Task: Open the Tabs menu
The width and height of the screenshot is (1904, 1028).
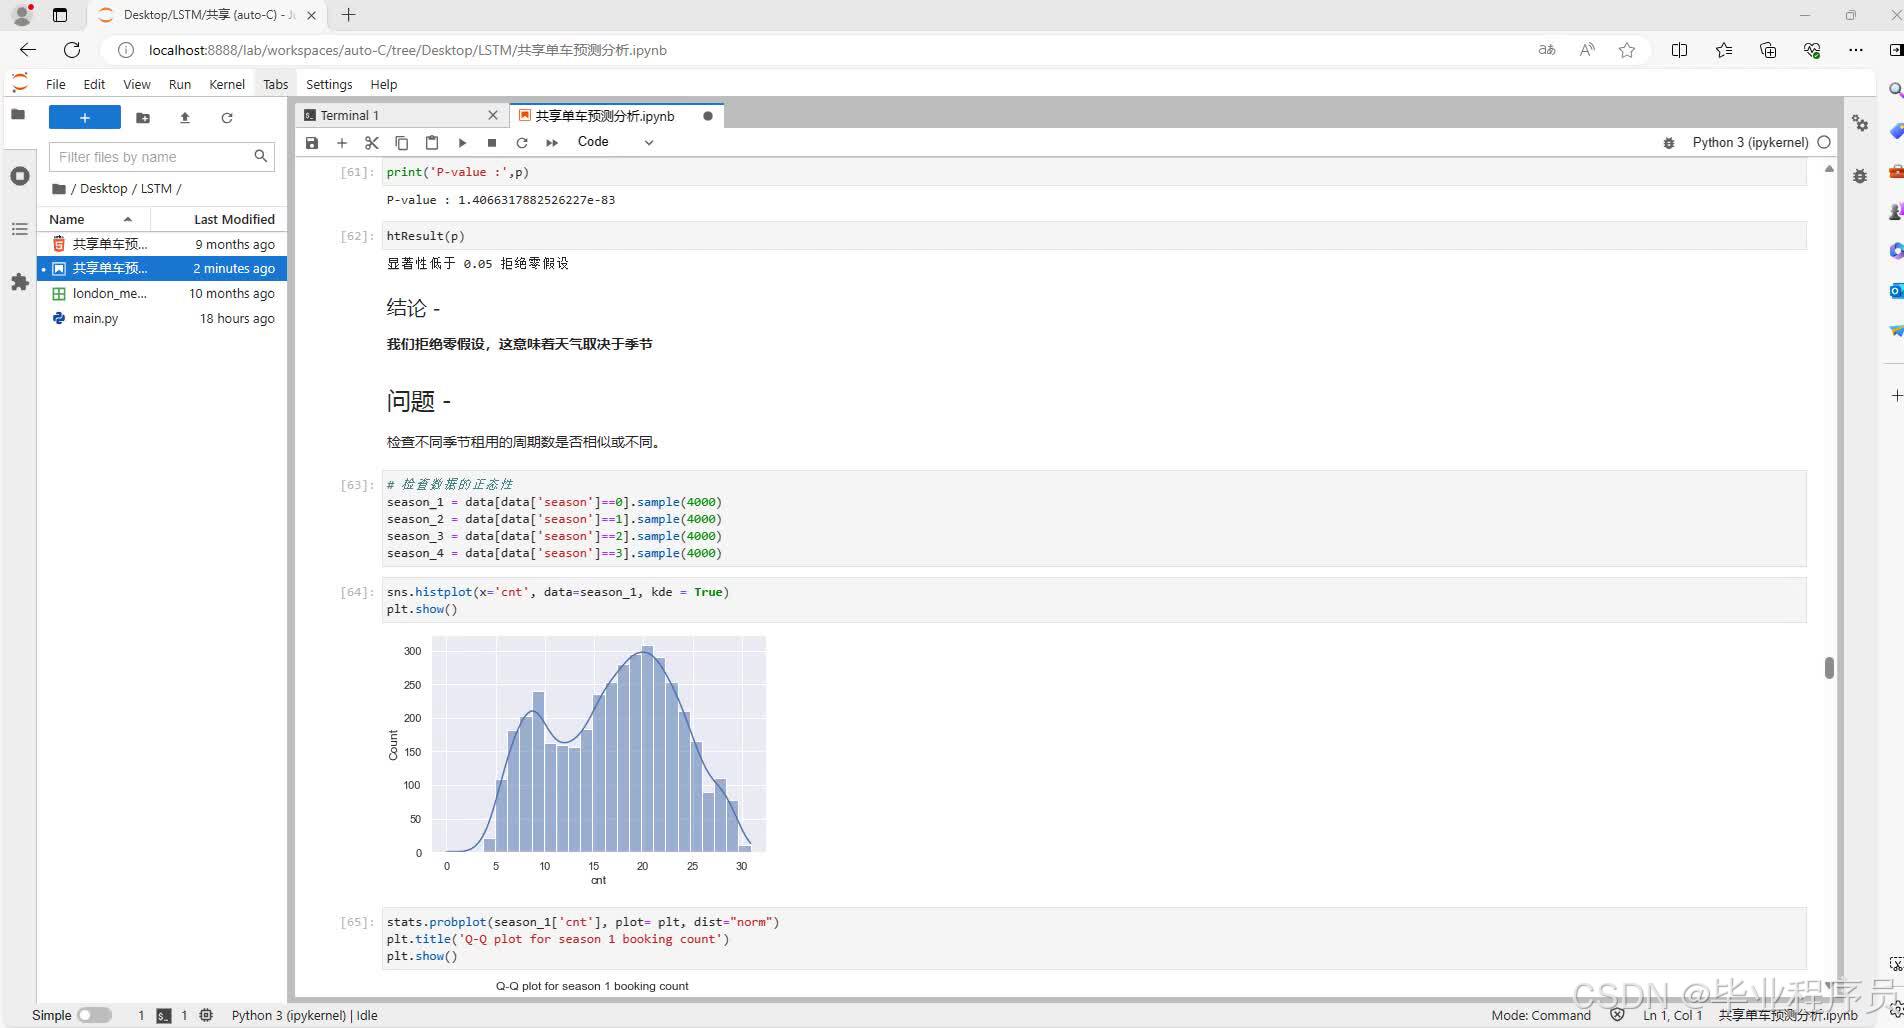Action: click(276, 84)
